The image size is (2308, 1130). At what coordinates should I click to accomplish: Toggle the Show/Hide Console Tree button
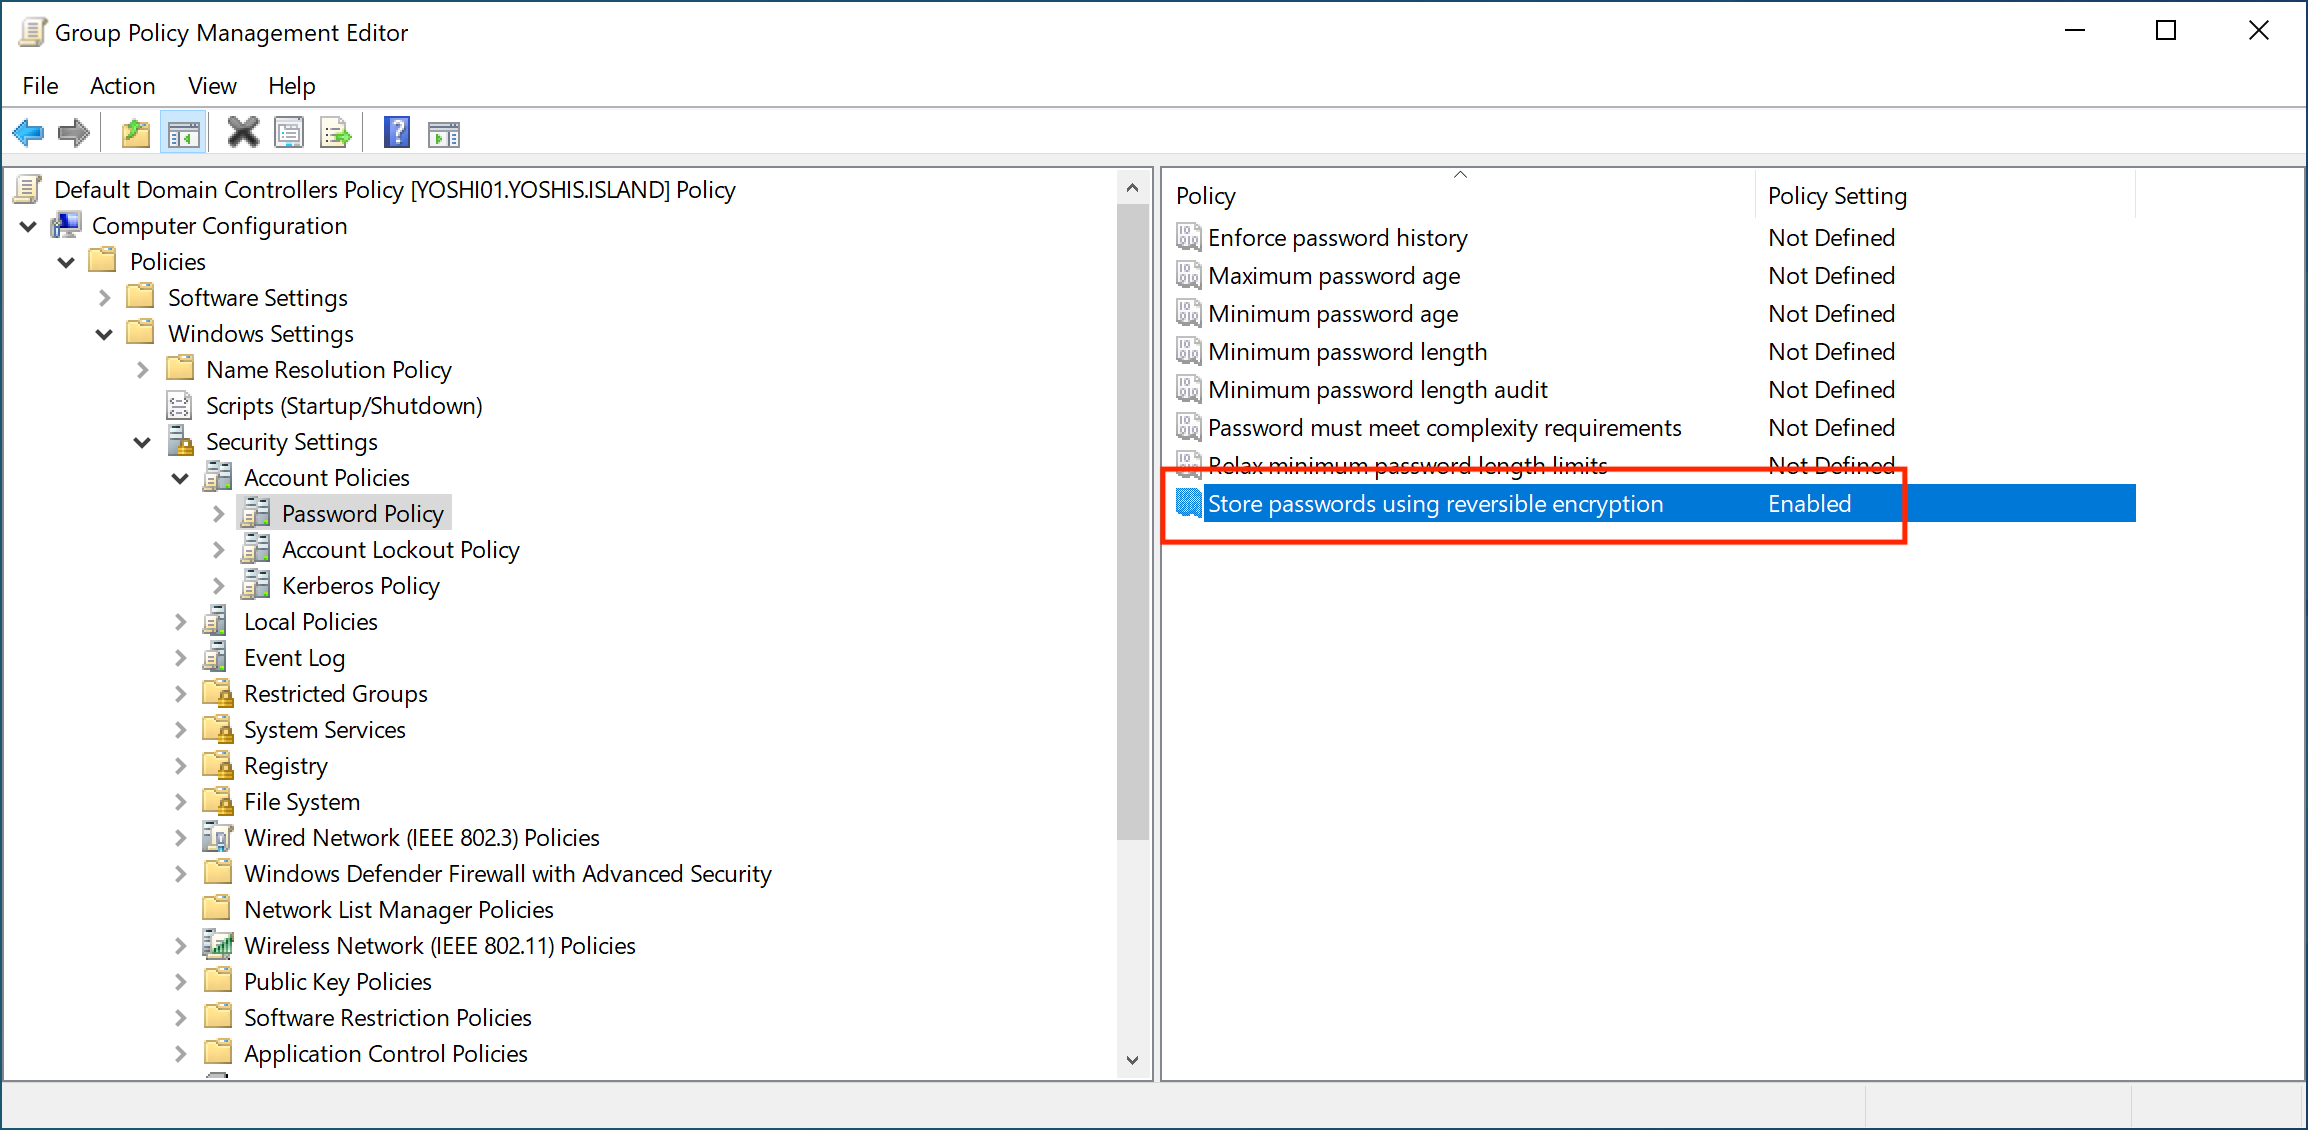pos(183,133)
